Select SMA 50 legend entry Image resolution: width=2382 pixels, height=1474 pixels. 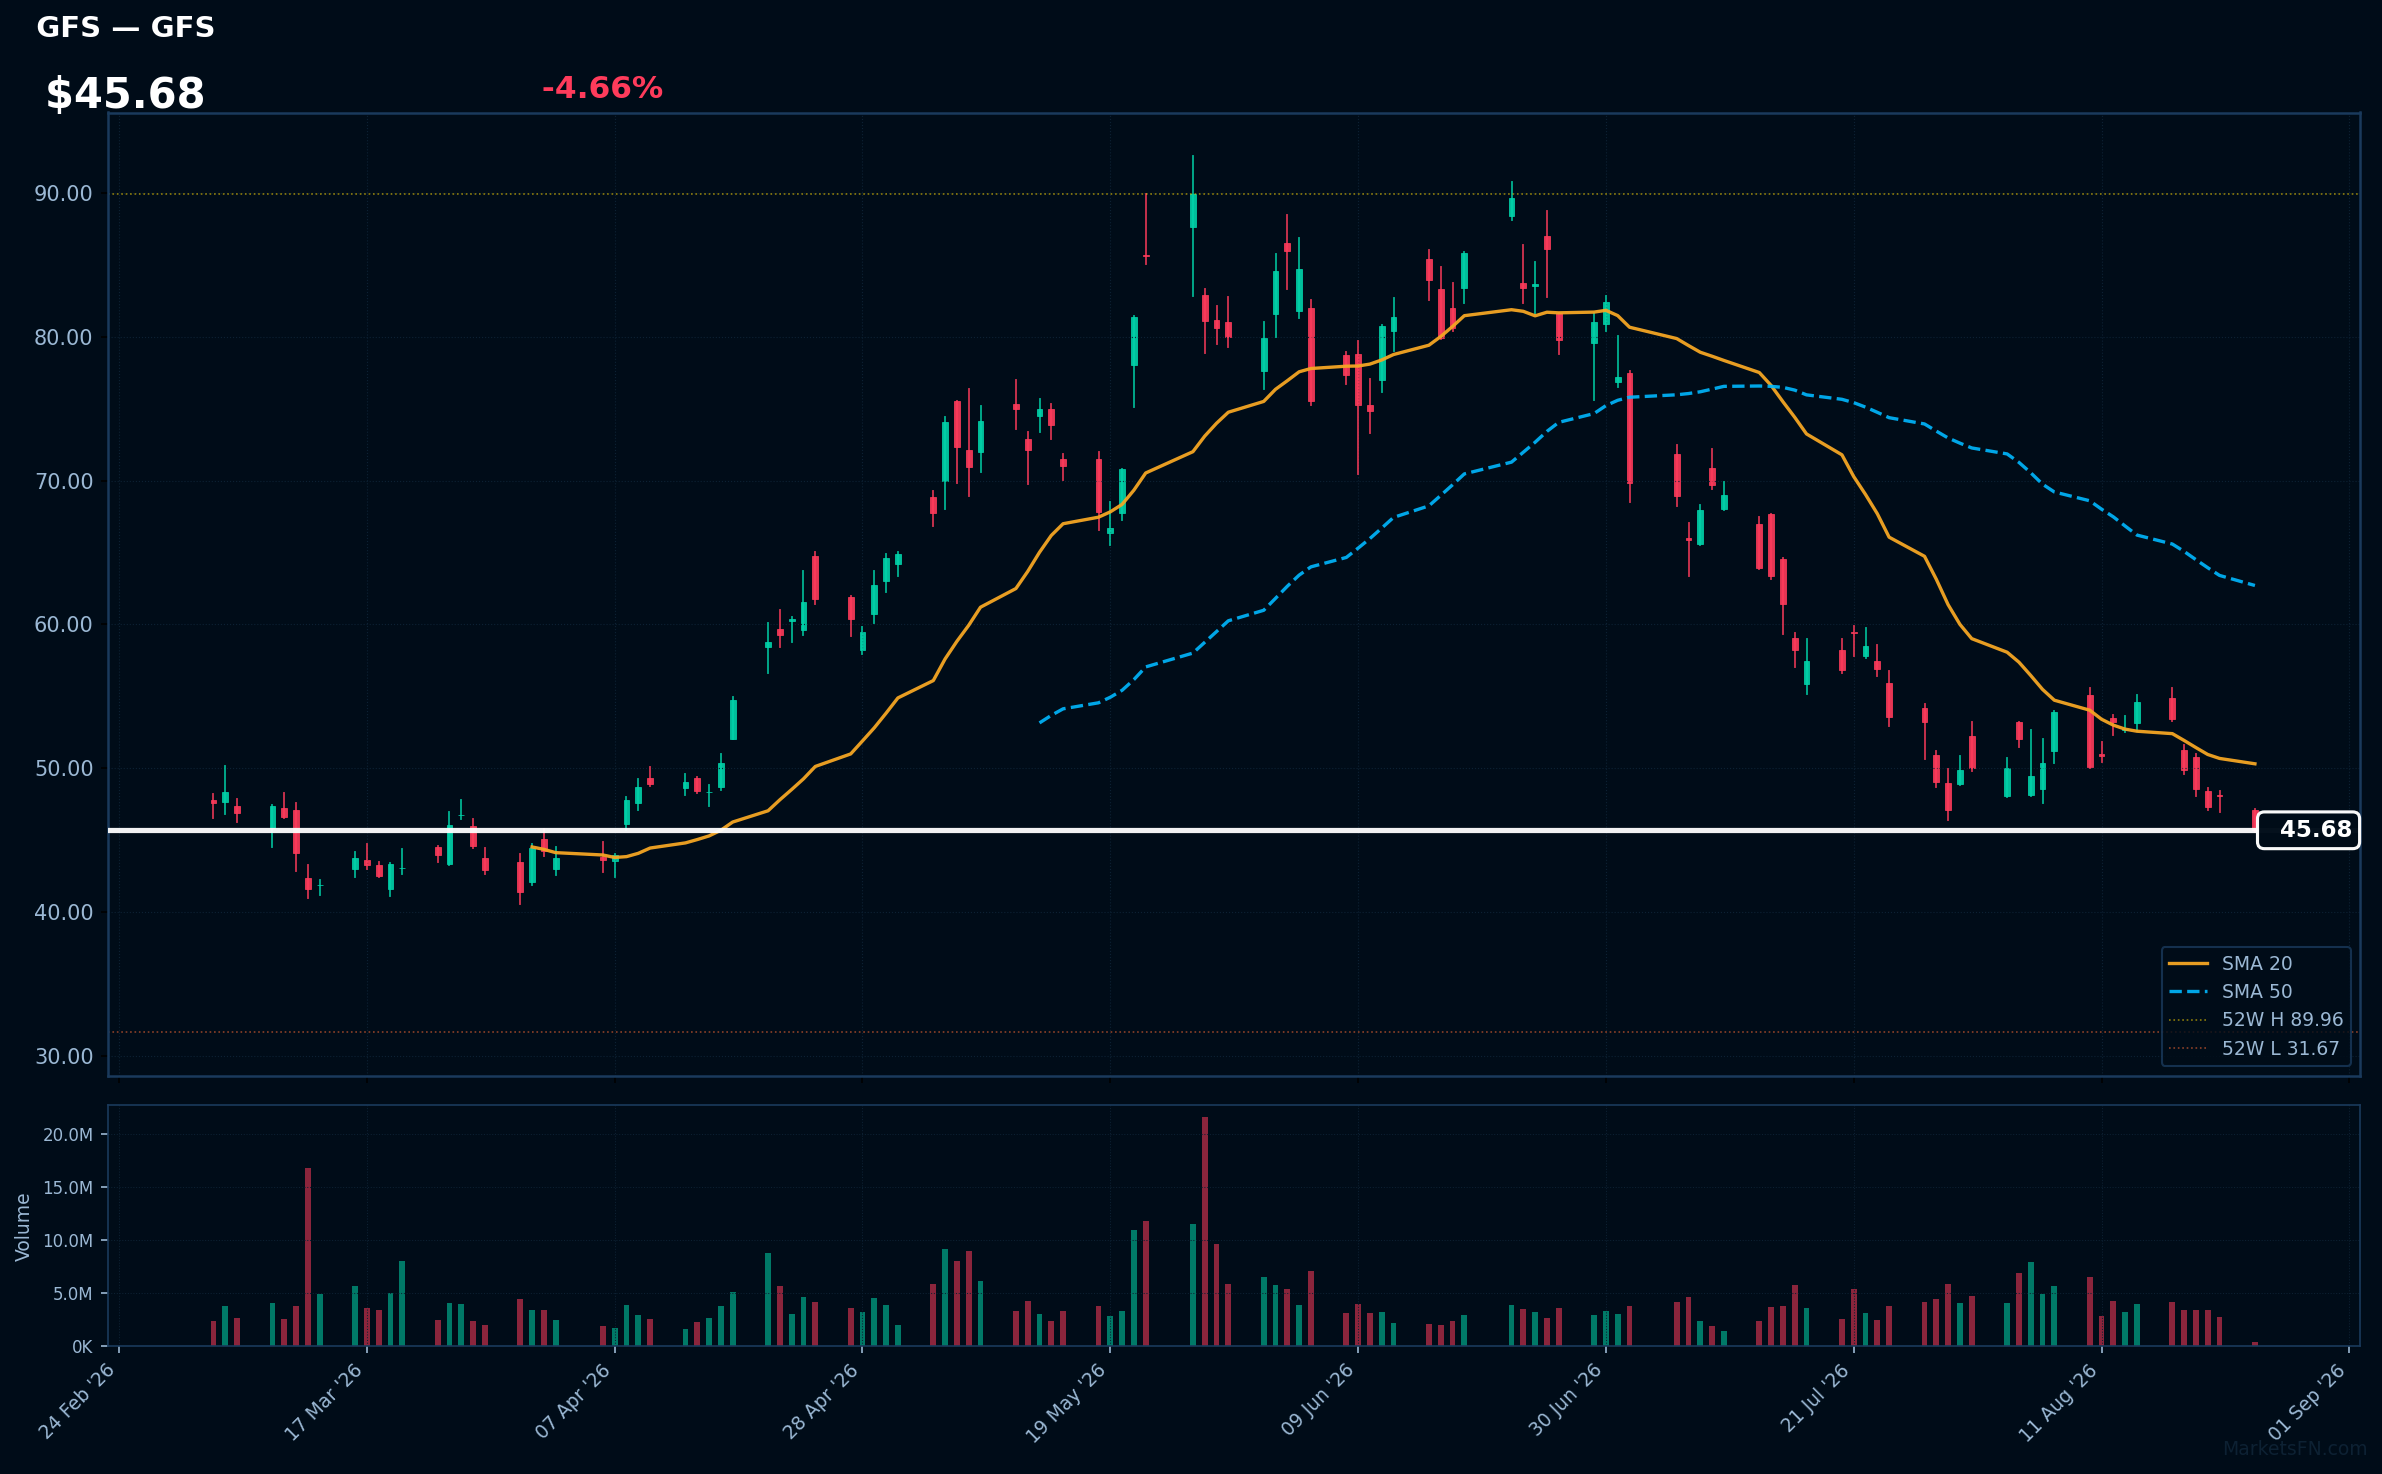pyautogui.click(x=2256, y=991)
